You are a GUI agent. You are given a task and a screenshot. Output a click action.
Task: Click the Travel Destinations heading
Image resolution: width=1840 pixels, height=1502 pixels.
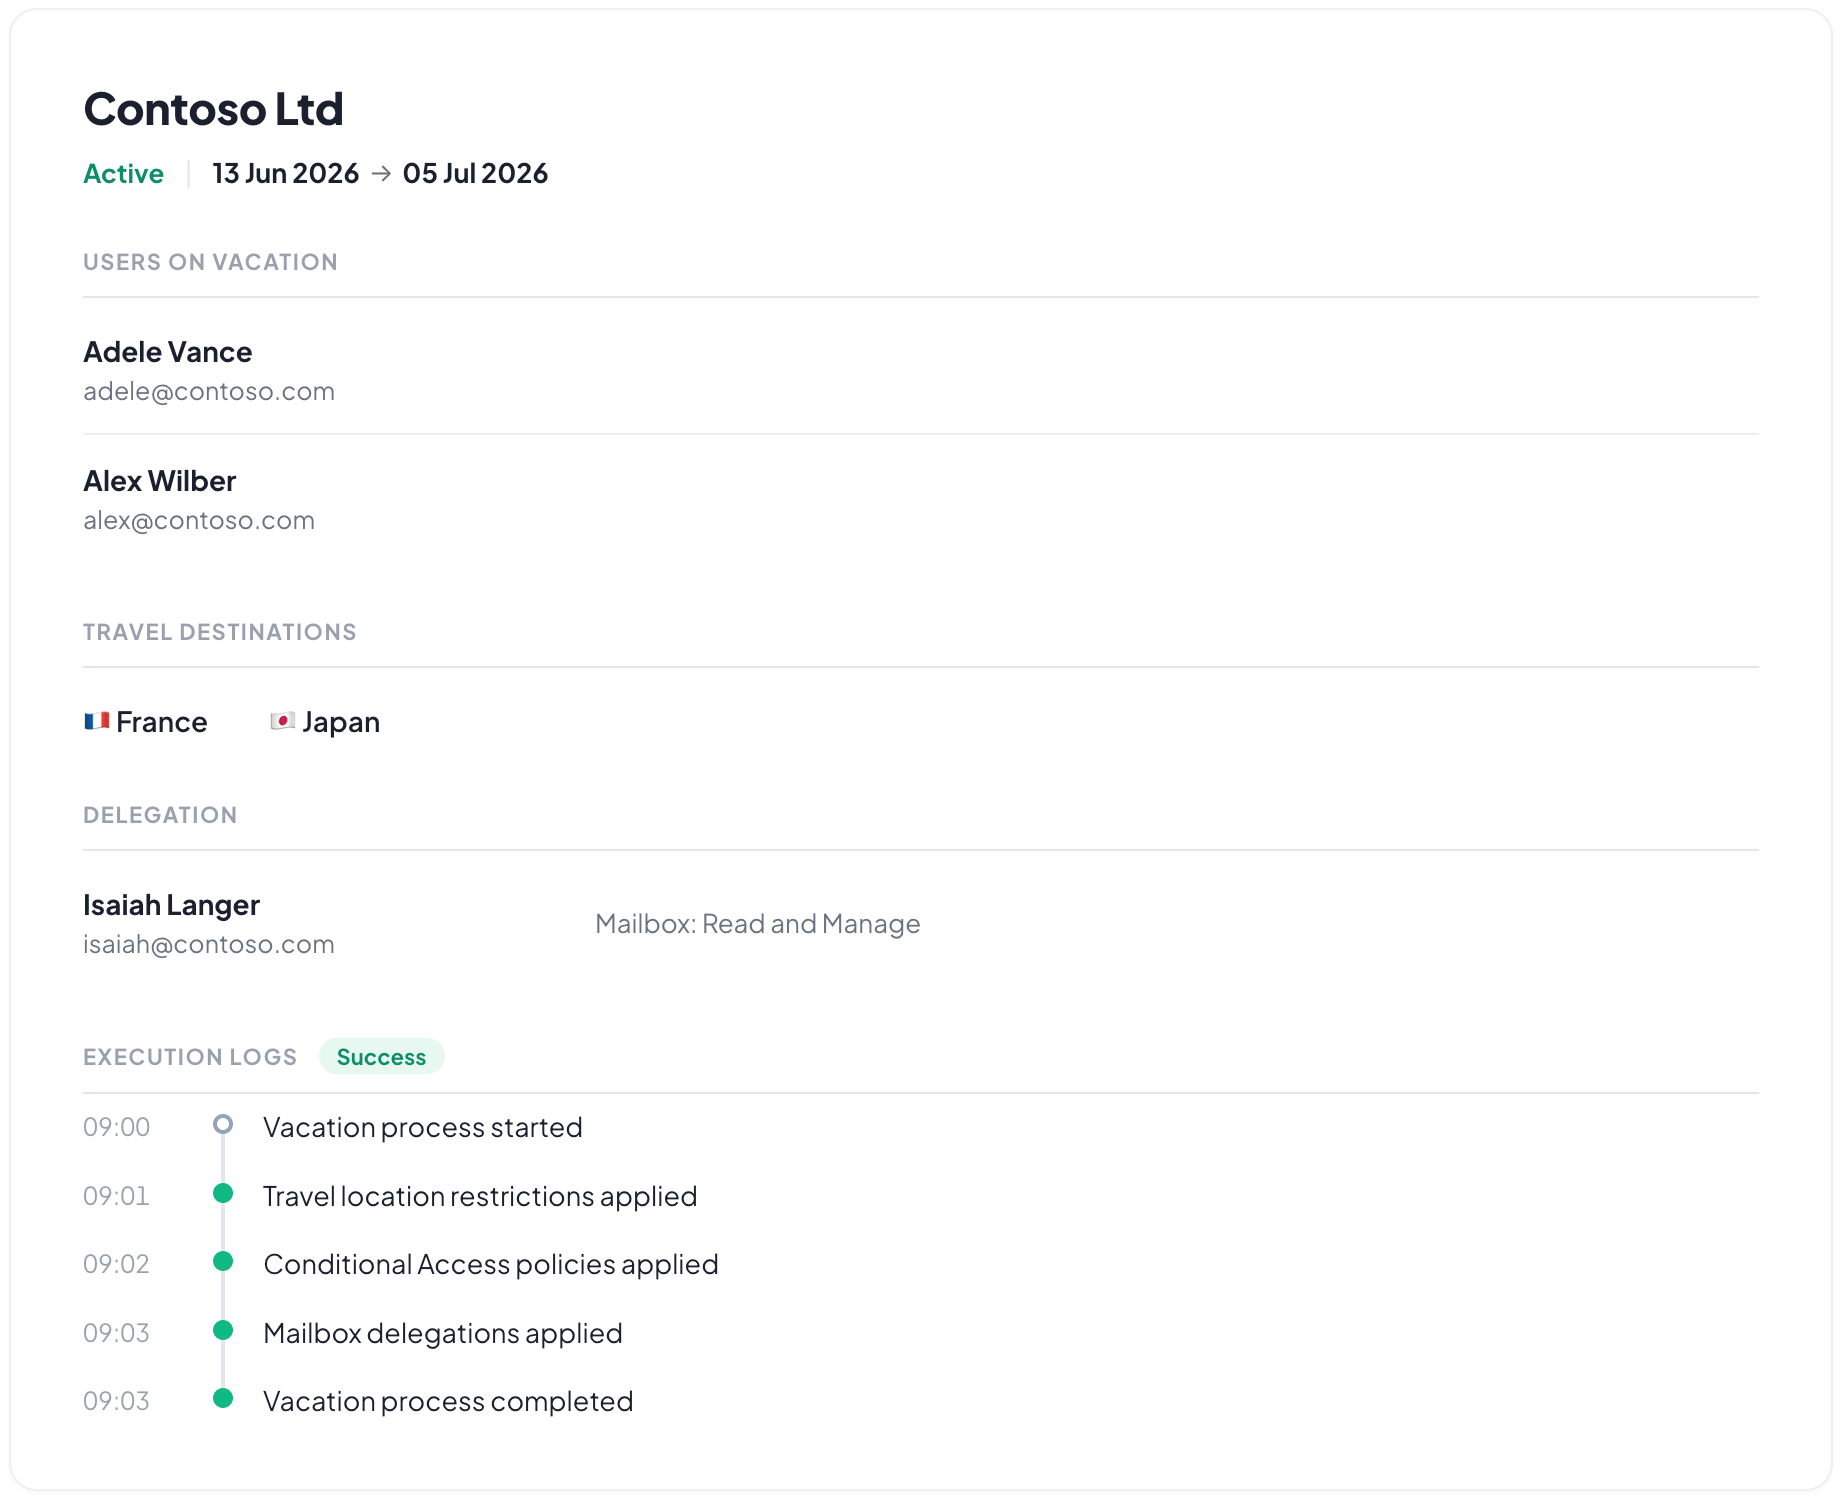coord(219,632)
